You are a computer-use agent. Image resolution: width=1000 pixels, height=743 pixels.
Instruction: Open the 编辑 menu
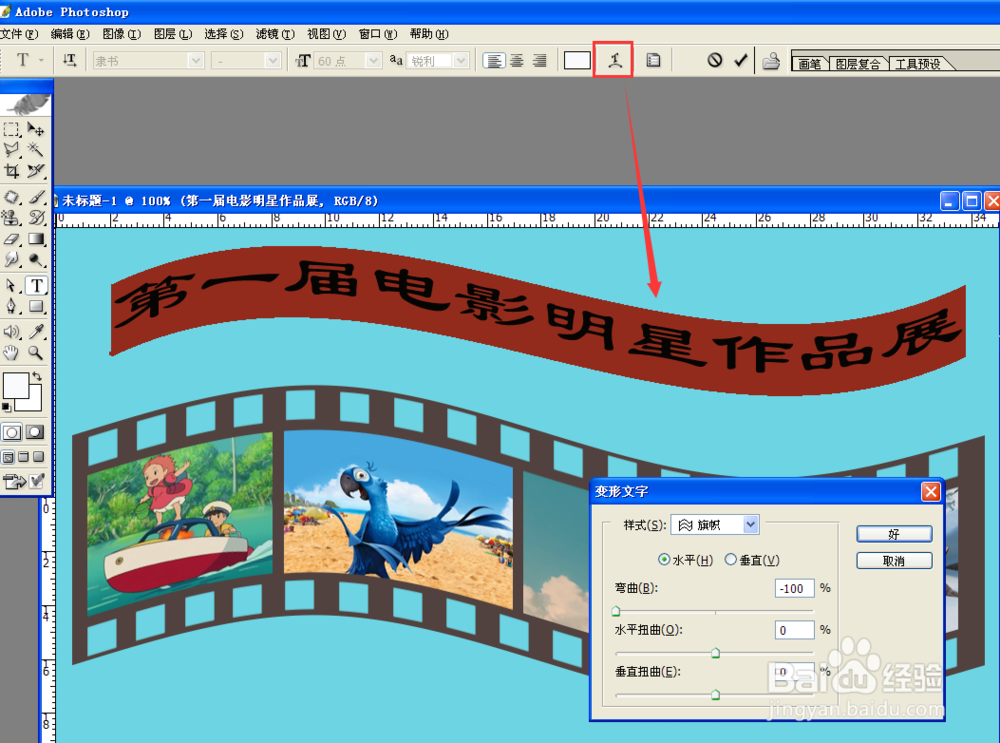click(70, 34)
